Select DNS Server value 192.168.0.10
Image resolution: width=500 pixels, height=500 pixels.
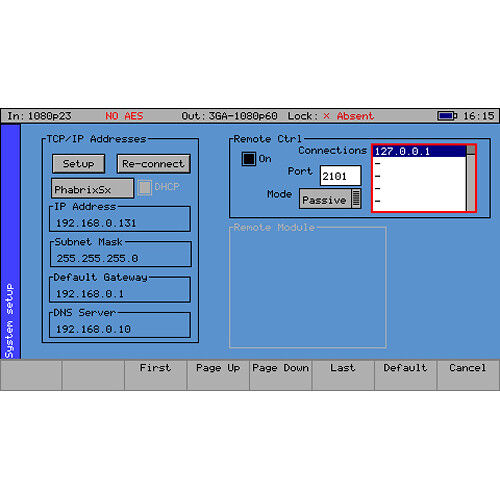coord(93,329)
